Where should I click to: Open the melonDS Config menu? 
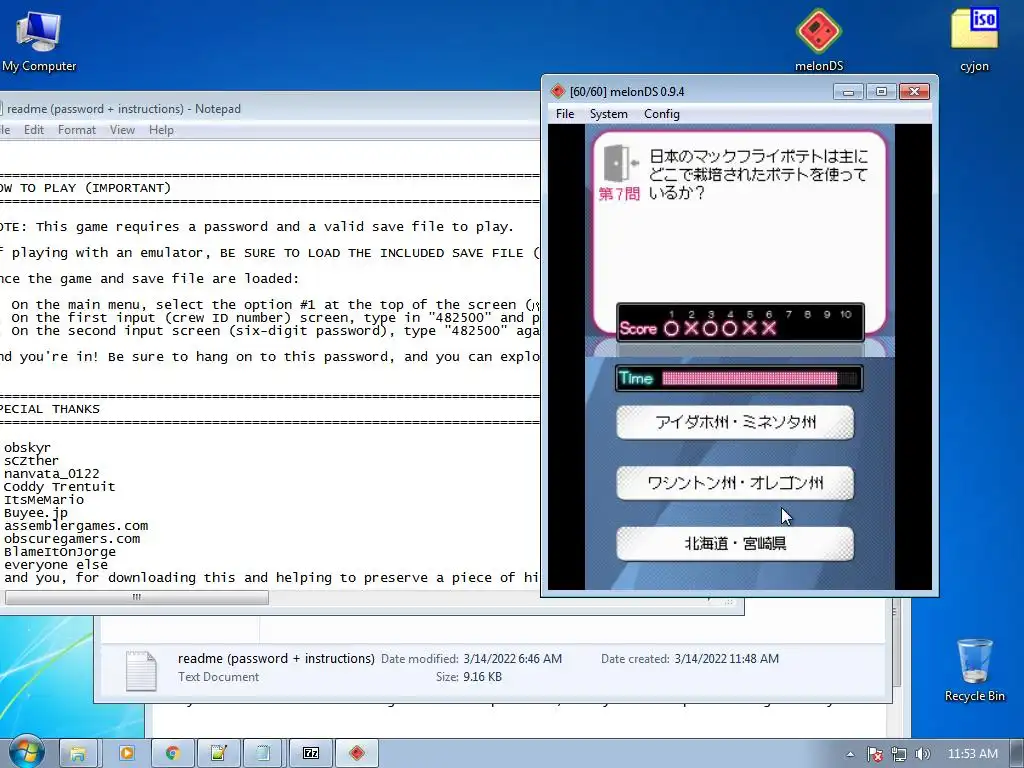(662, 114)
